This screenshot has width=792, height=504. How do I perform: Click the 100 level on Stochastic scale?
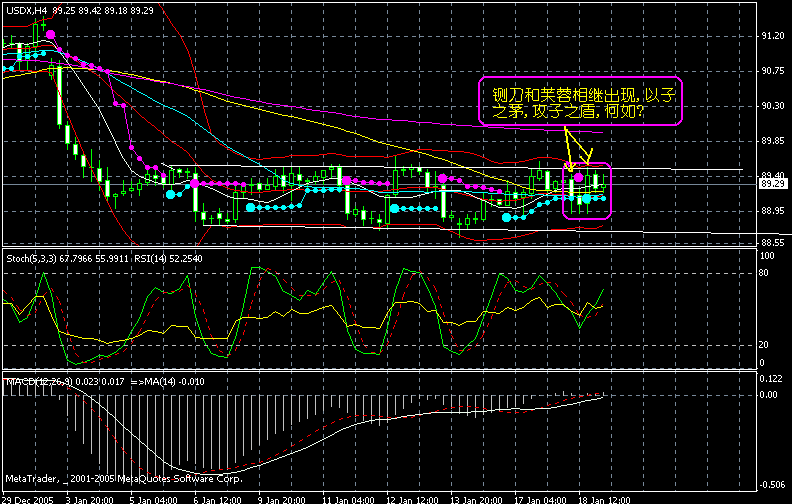[x=767, y=256]
